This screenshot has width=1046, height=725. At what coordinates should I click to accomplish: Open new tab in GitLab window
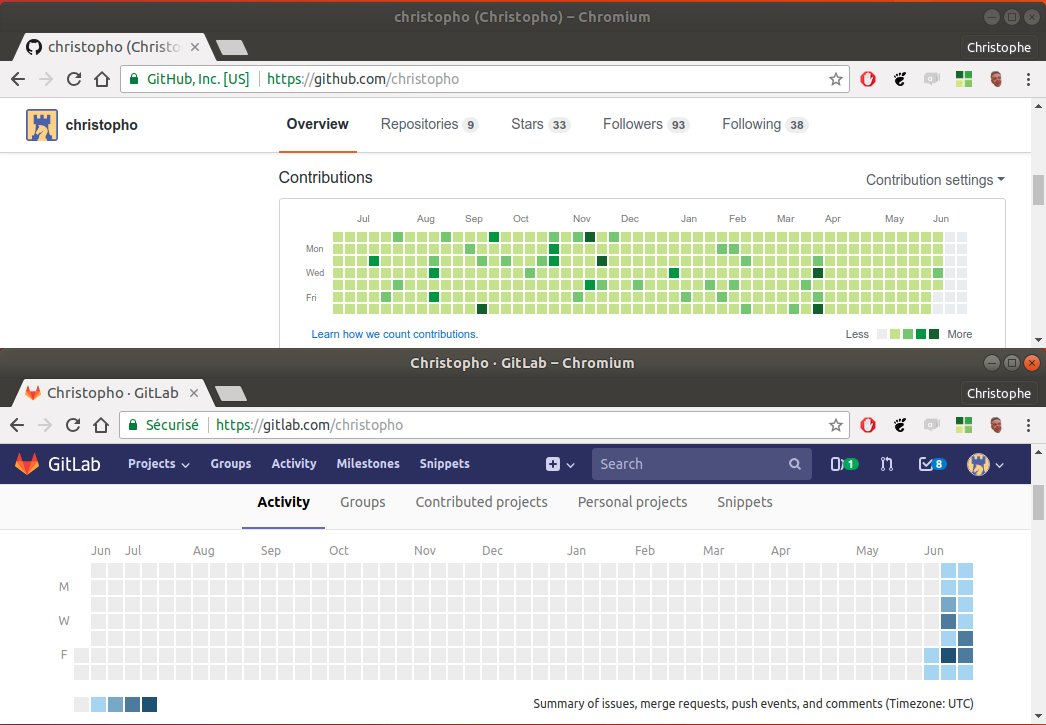click(231, 394)
